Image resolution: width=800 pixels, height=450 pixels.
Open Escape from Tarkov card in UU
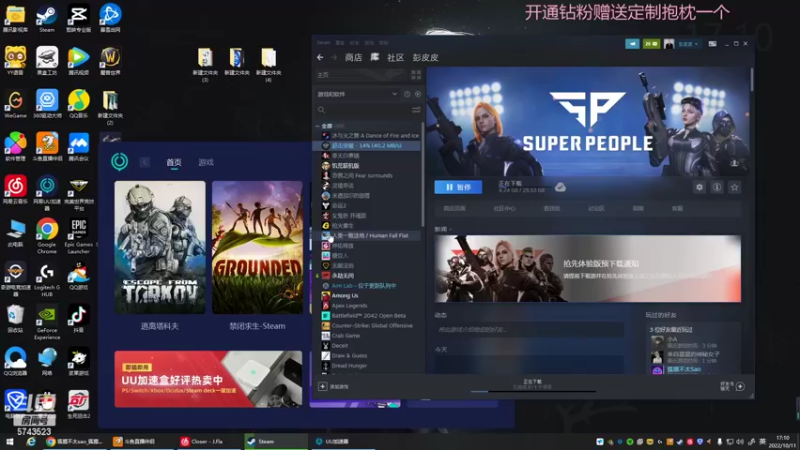[x=160, y=247]
